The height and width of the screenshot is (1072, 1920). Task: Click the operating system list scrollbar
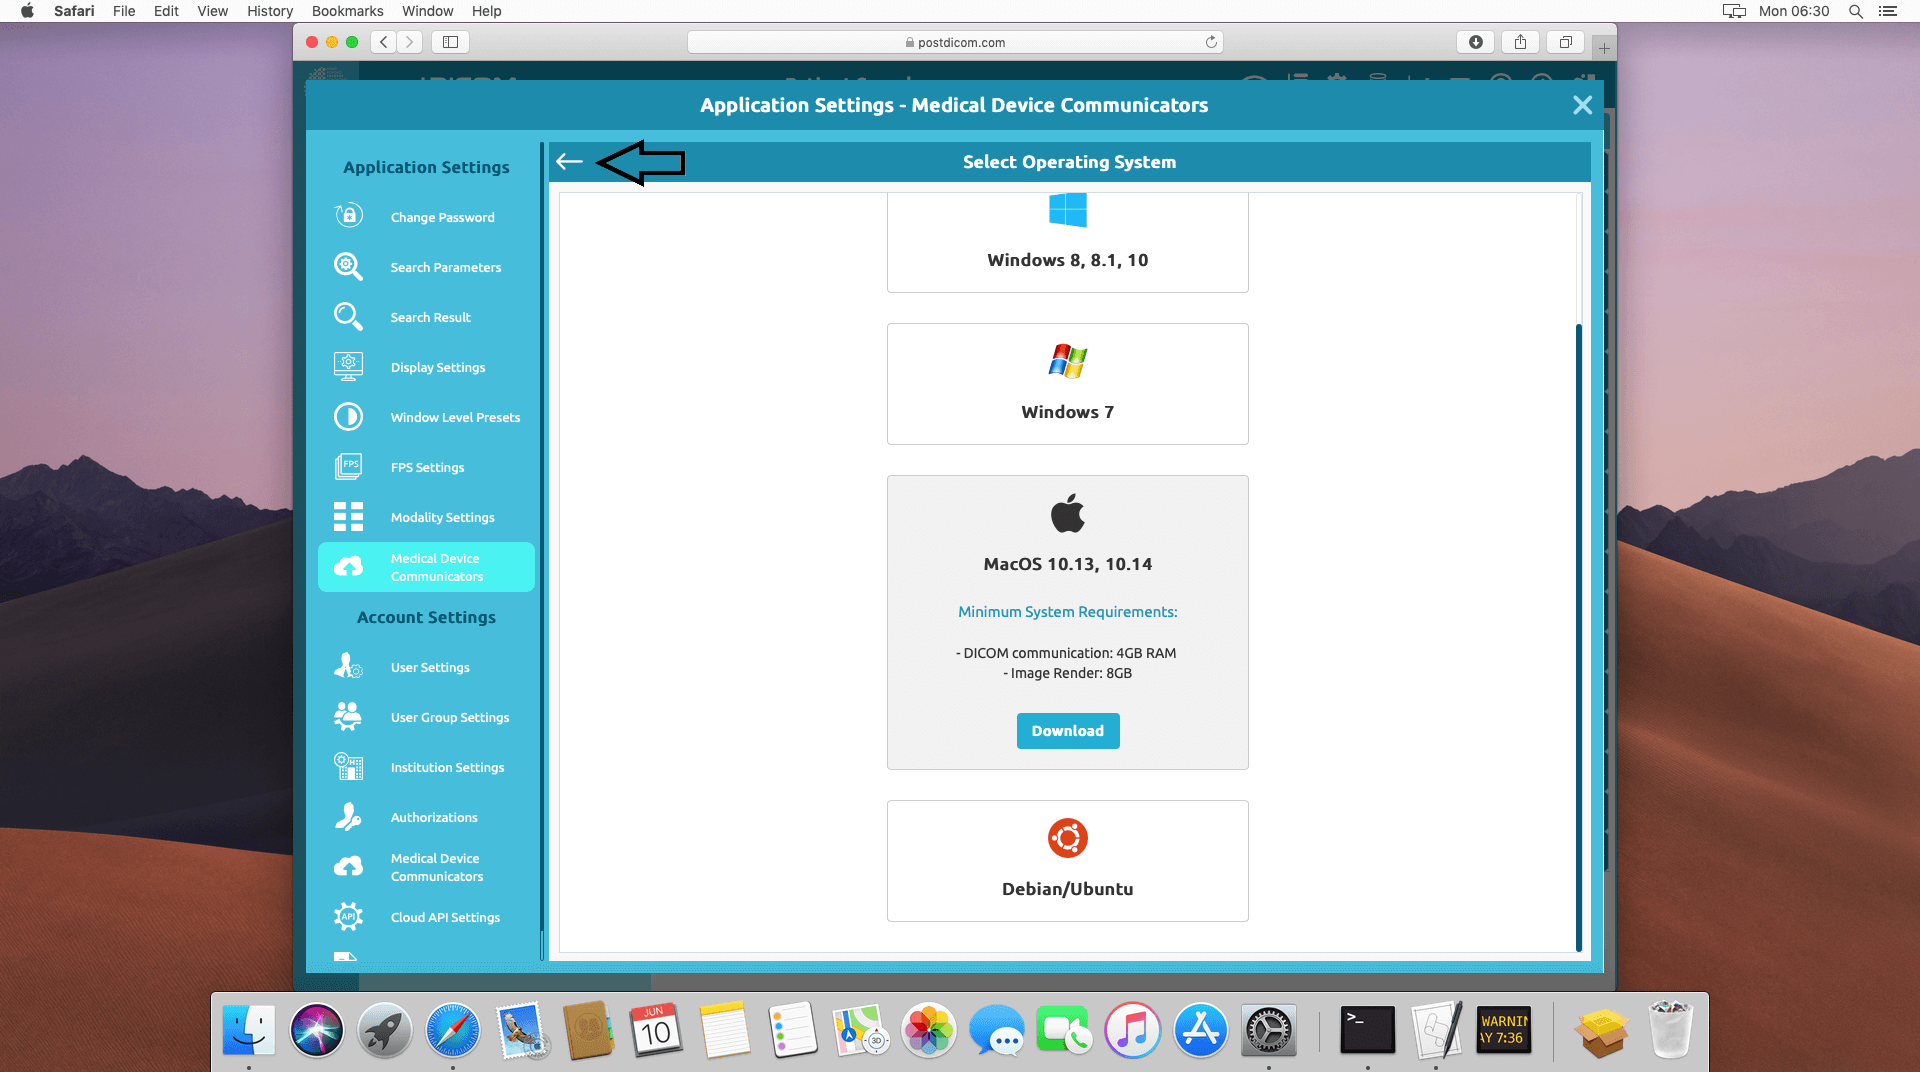click(x=1579, y=636)
